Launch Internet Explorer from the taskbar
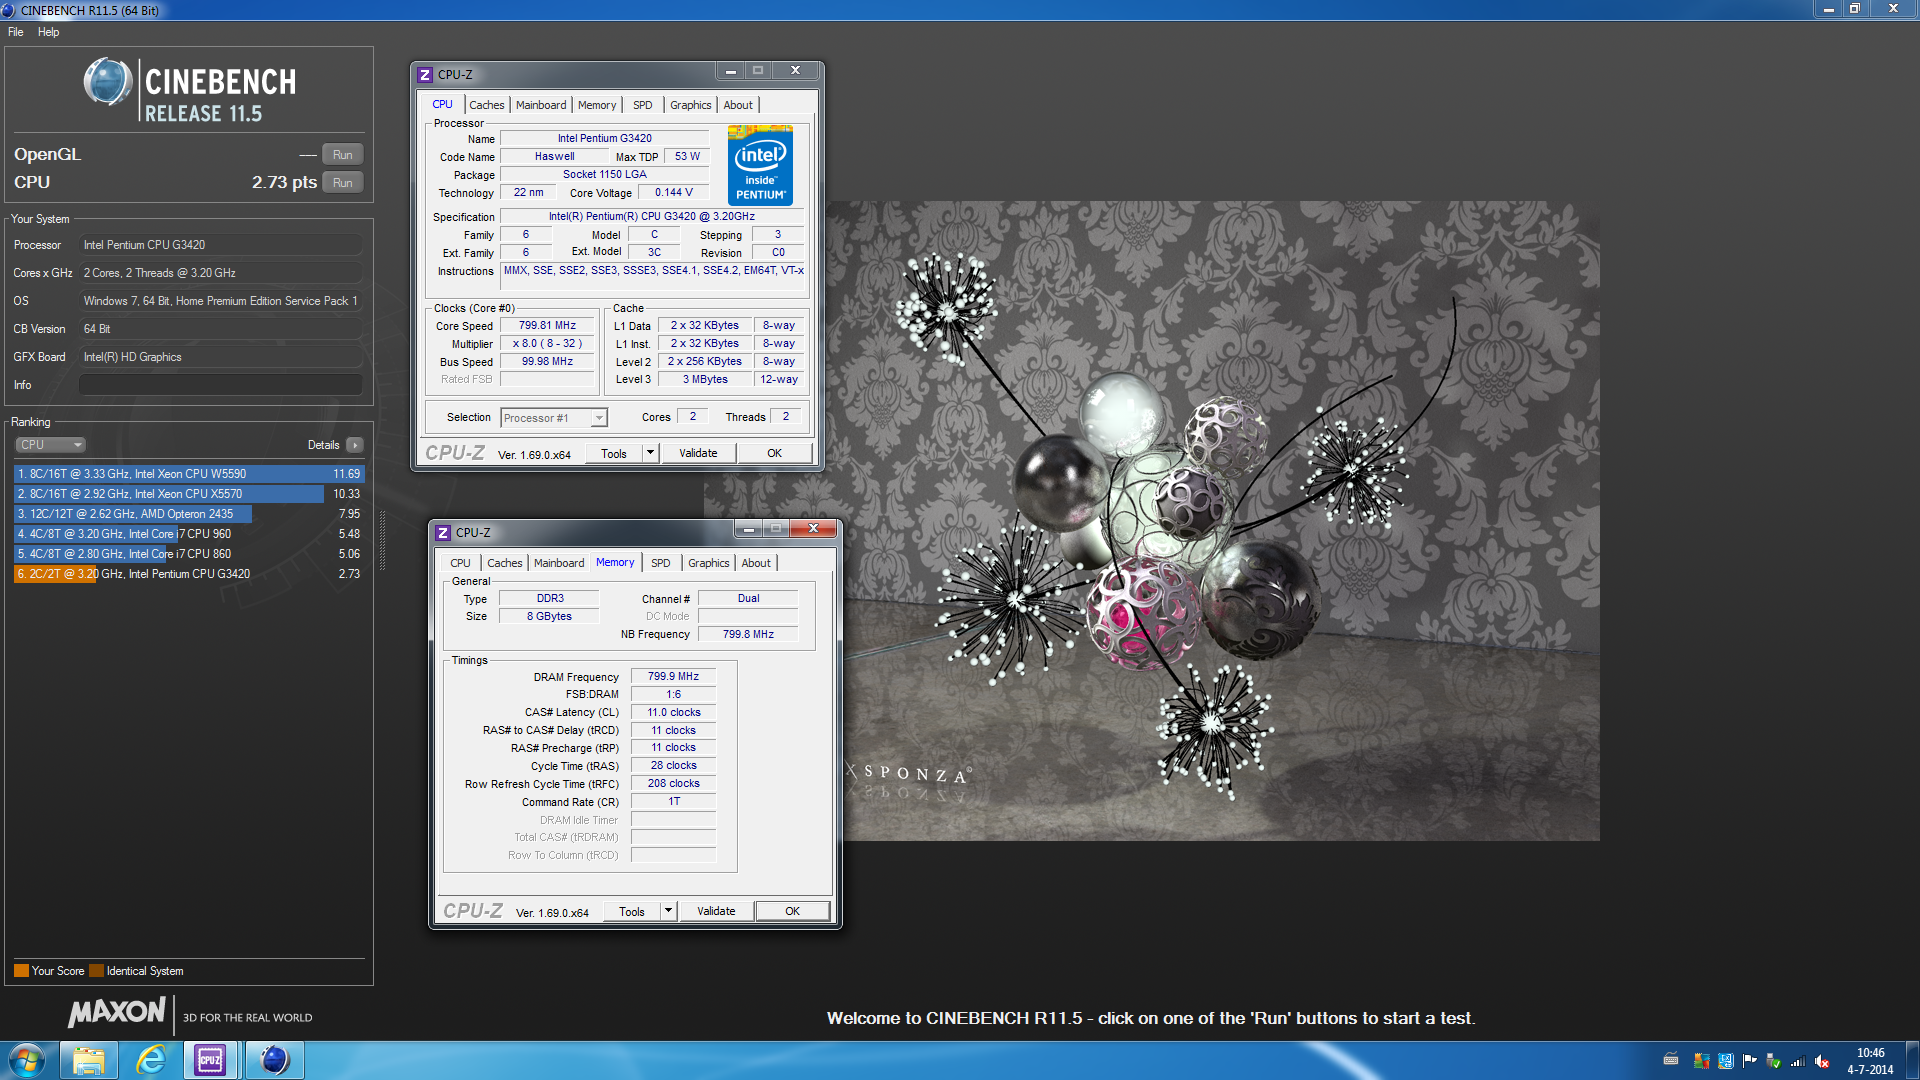This screenshot has height=1080, width=1920. (151, 1060)
